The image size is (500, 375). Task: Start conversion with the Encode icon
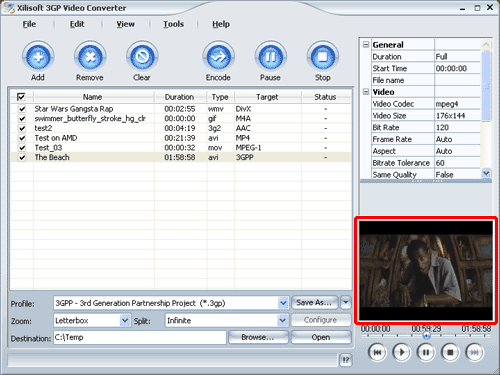pyautogui.click(x=218, y=57)
